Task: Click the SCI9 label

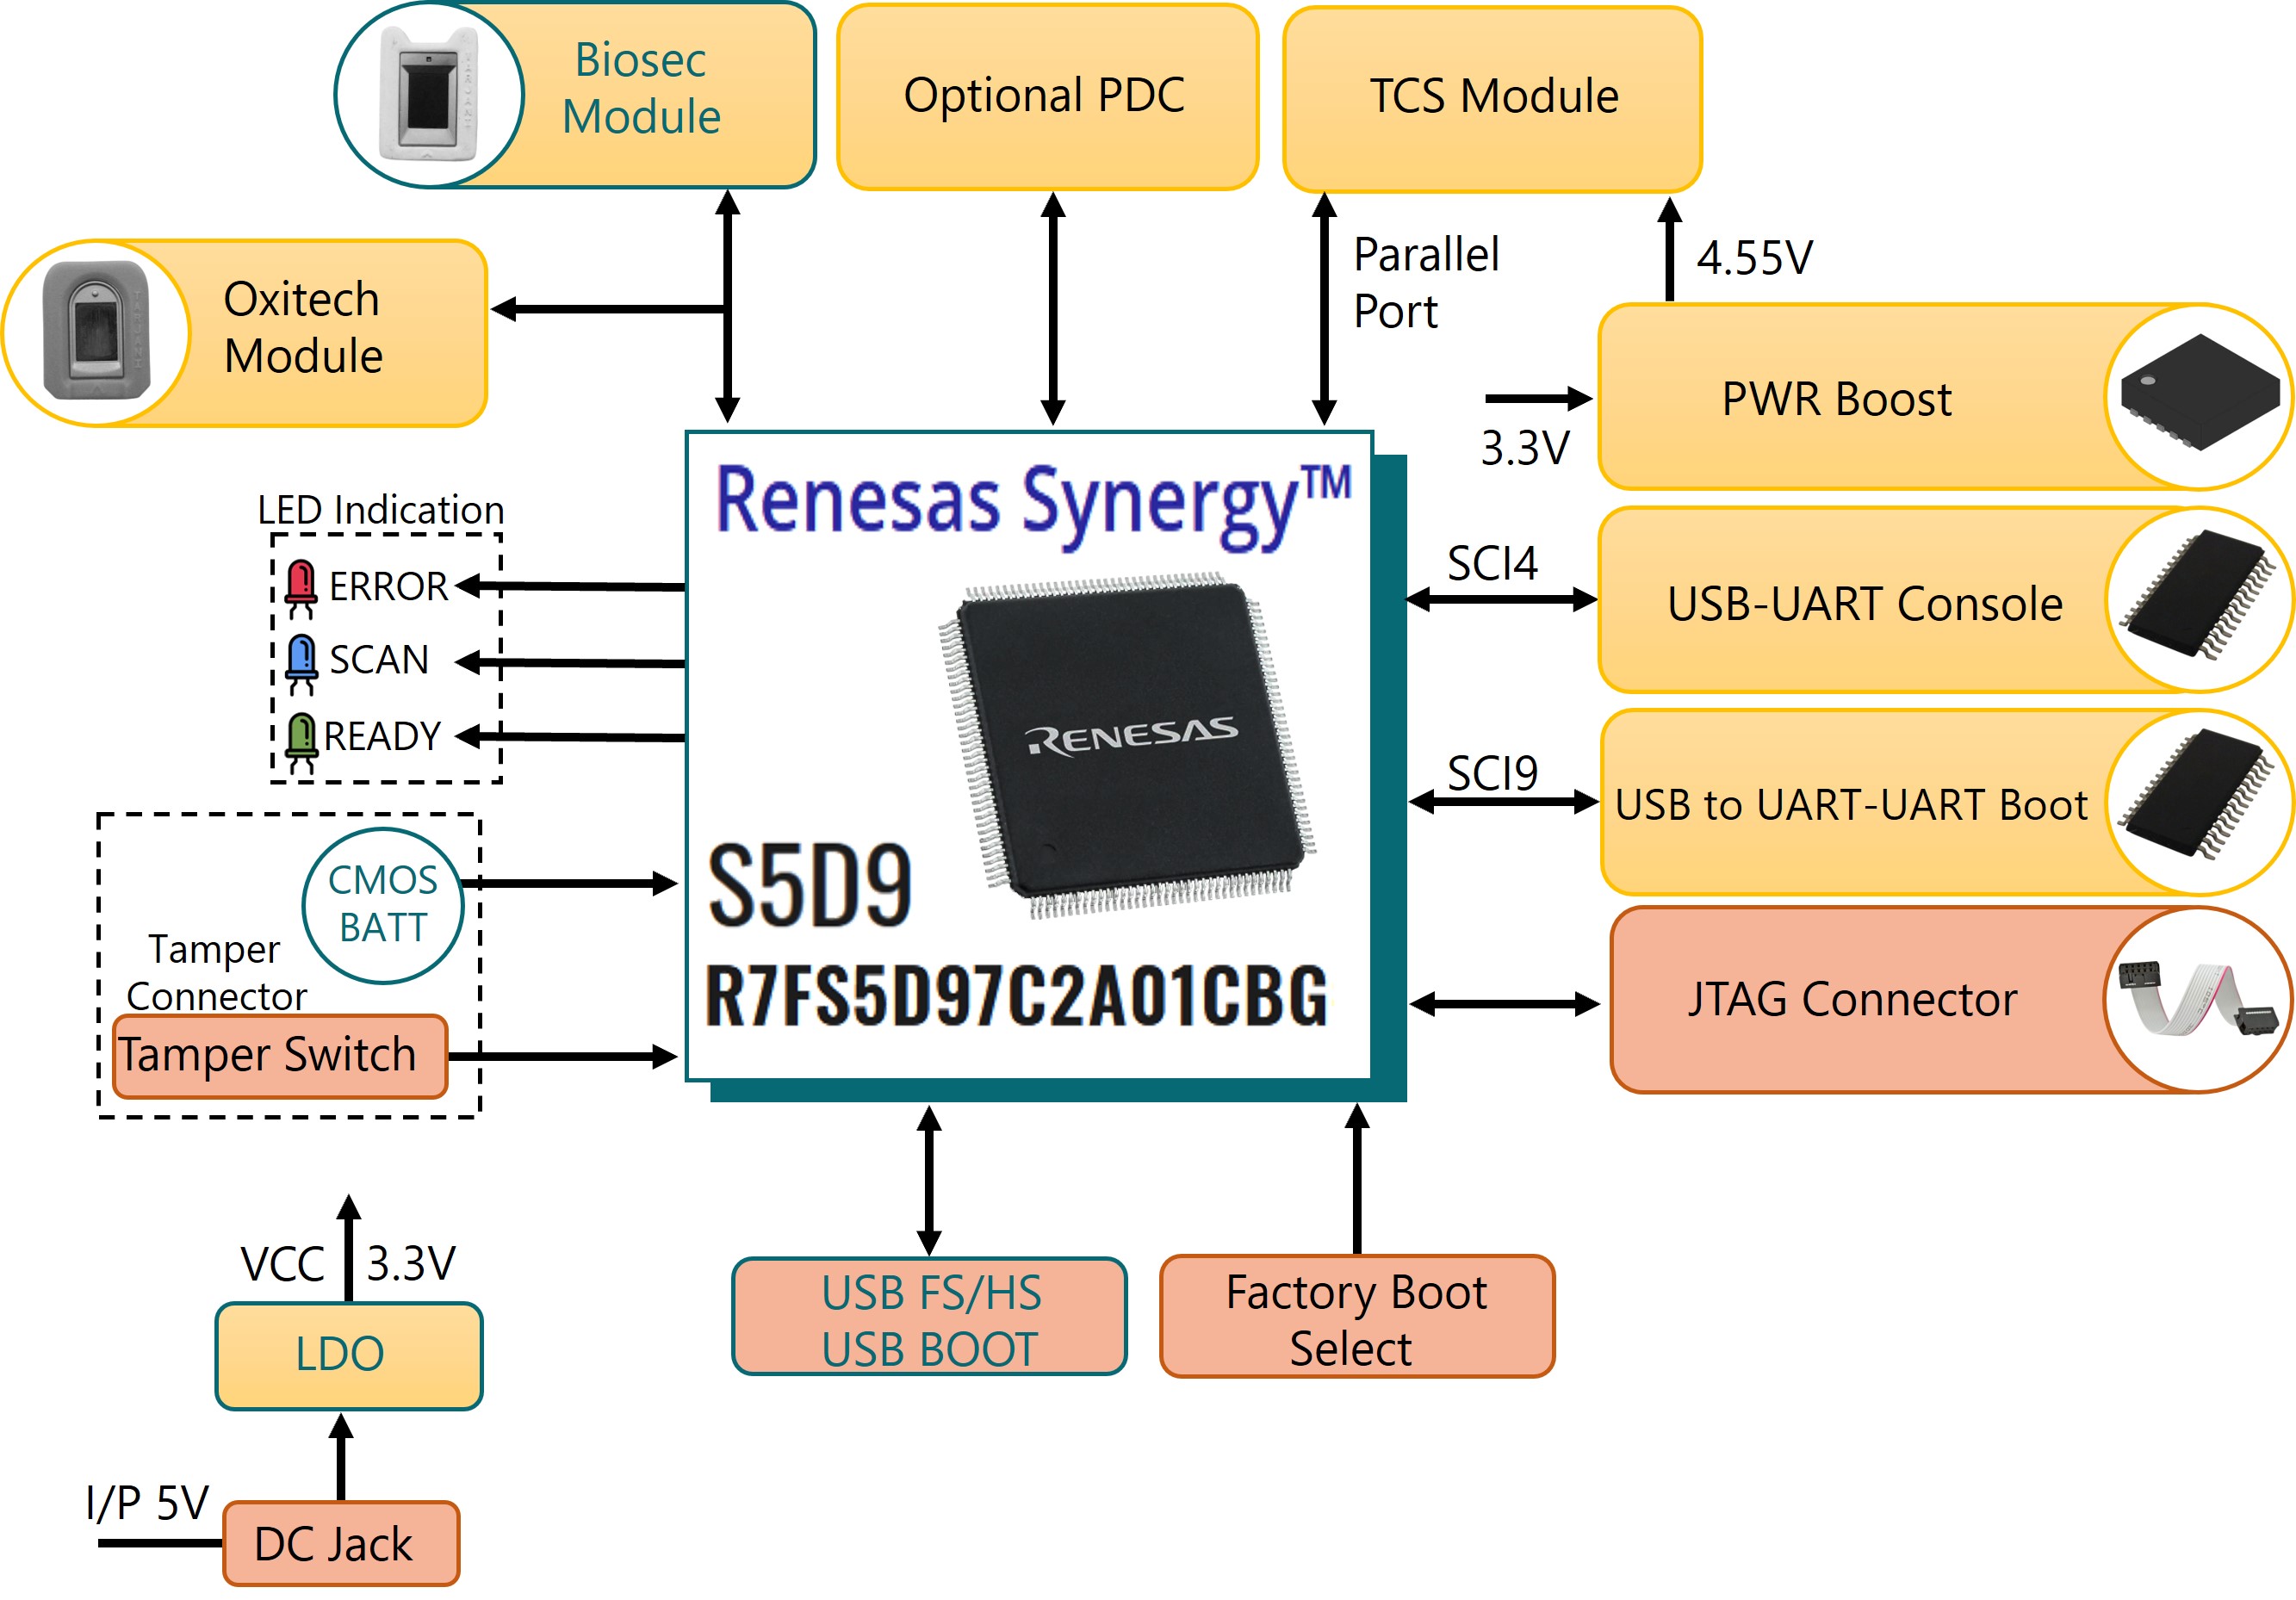Action: (x=1492, y=773)
